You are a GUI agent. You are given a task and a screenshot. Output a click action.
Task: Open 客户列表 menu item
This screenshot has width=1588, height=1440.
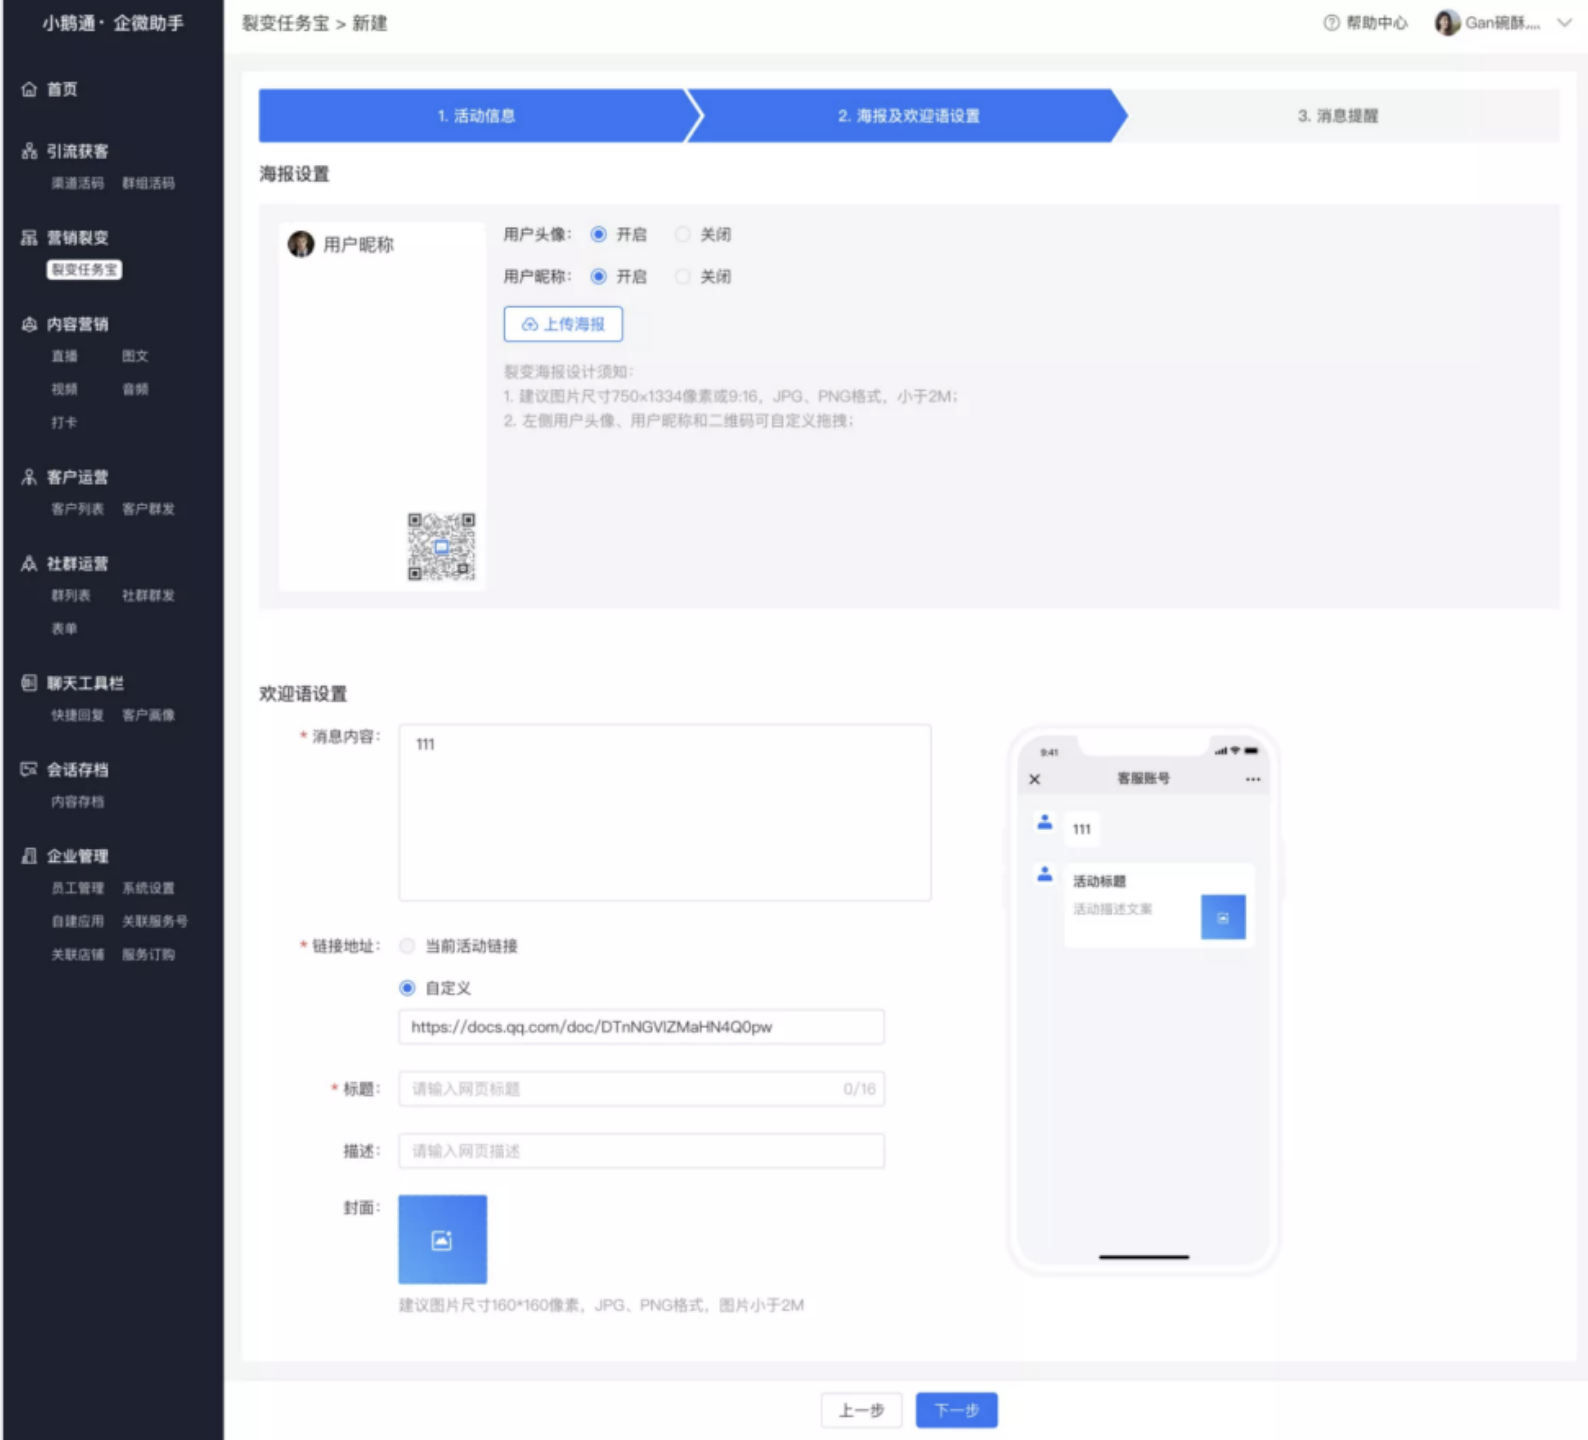(78, 509)
